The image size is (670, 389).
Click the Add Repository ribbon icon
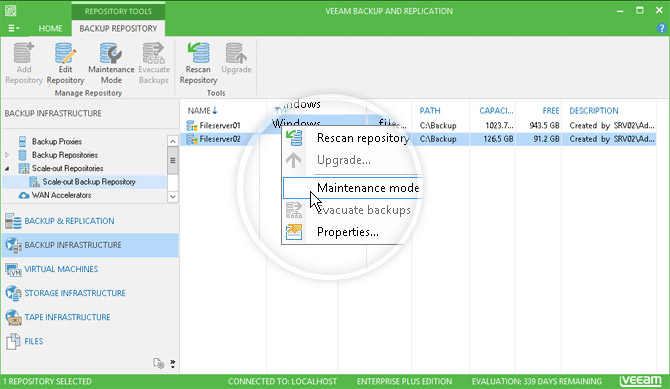coord(24,63)
